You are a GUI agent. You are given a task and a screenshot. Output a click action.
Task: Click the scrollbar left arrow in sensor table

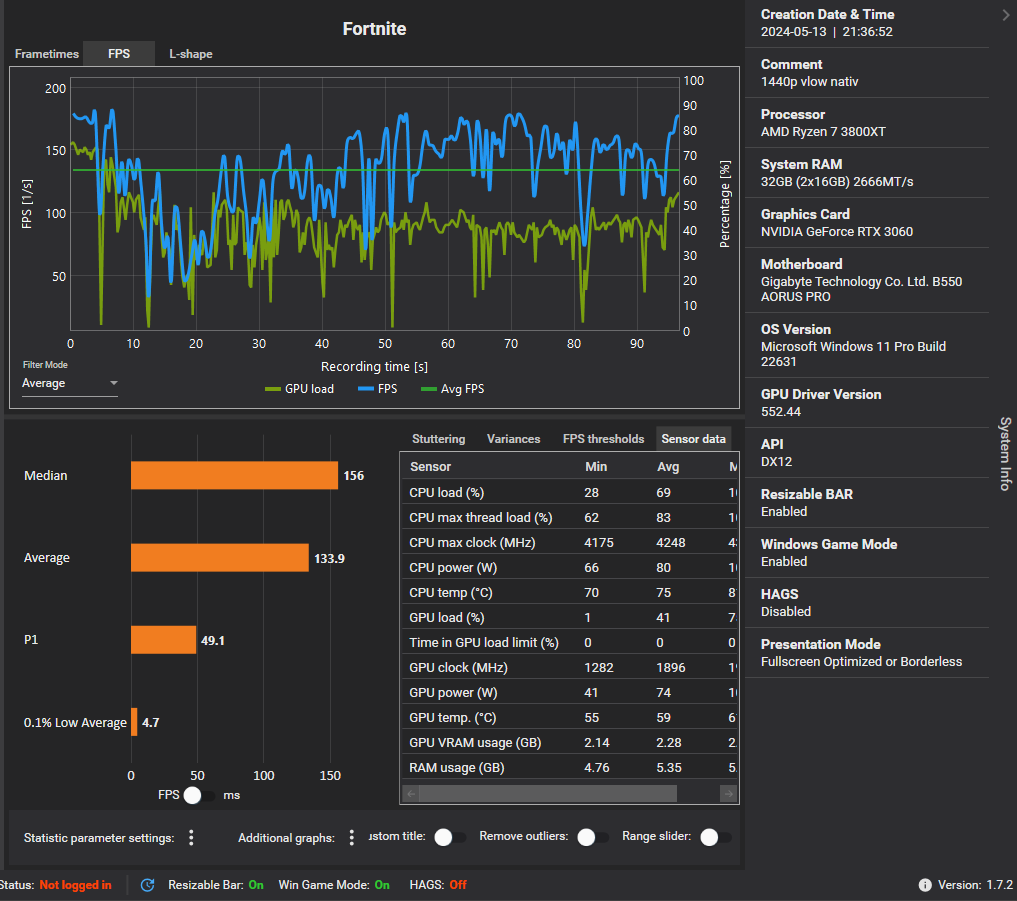tap(411, 793)
